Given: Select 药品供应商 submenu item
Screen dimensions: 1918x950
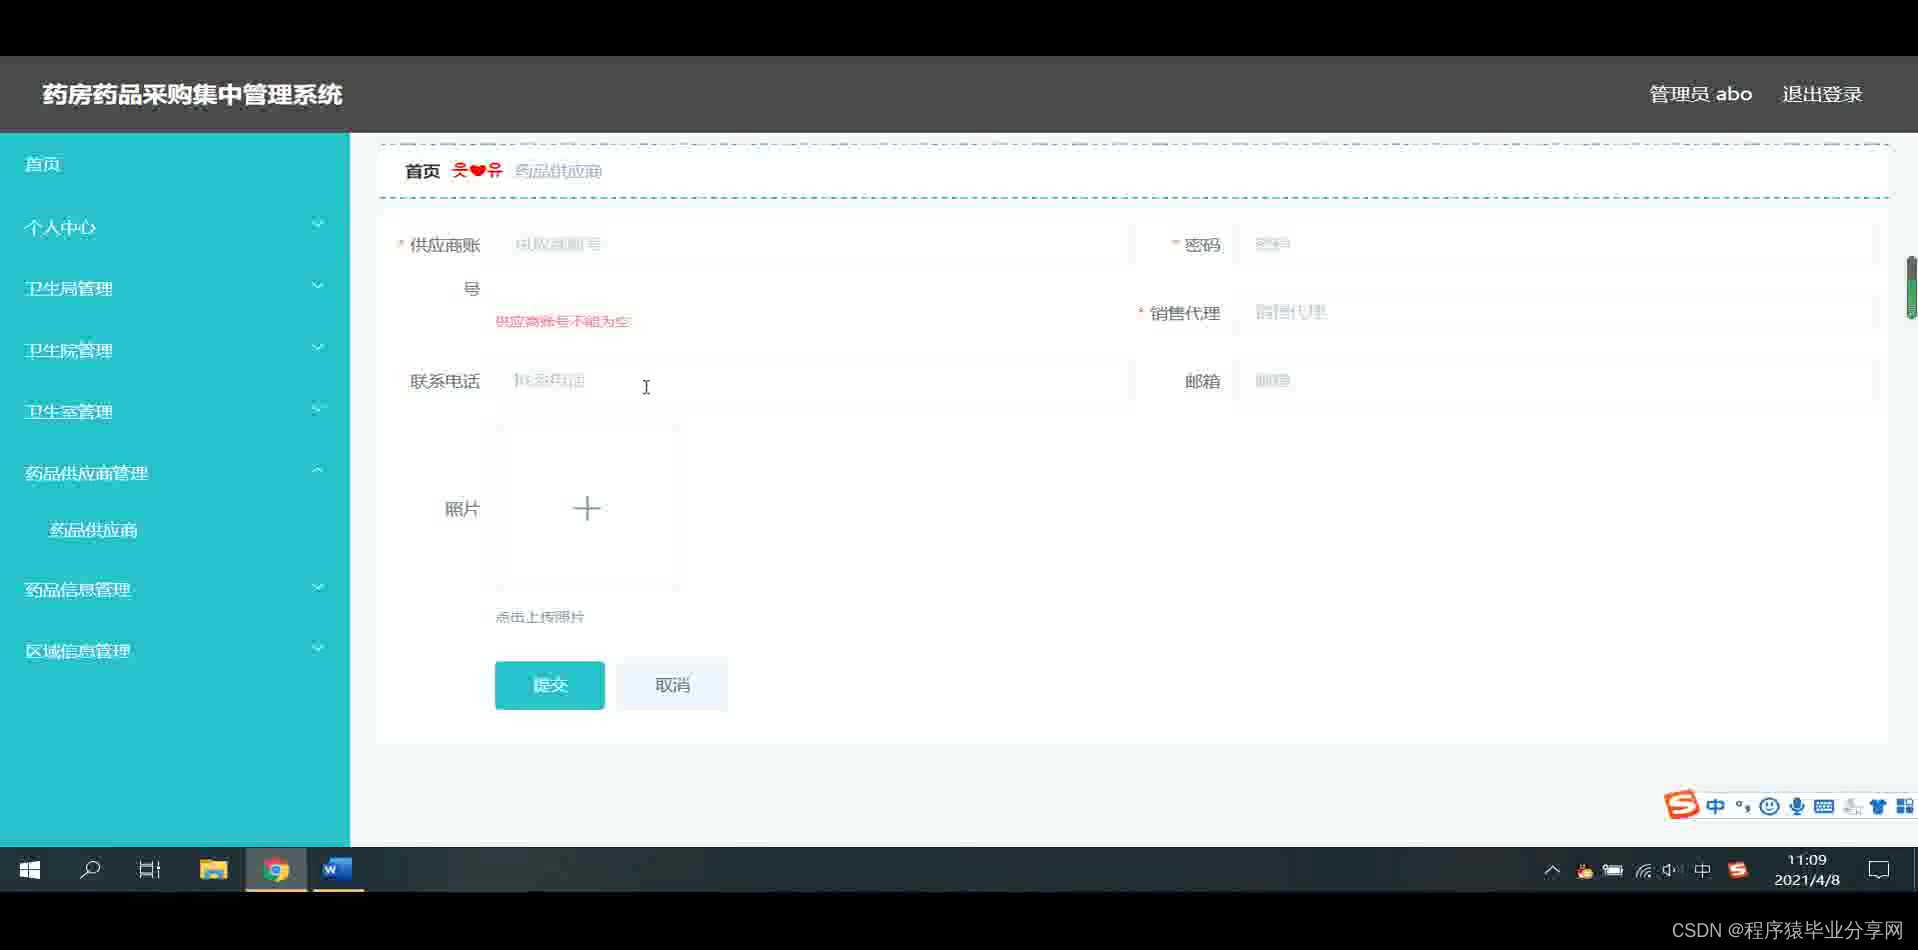Looking at the screenshot, I should [x=94, y=530].
